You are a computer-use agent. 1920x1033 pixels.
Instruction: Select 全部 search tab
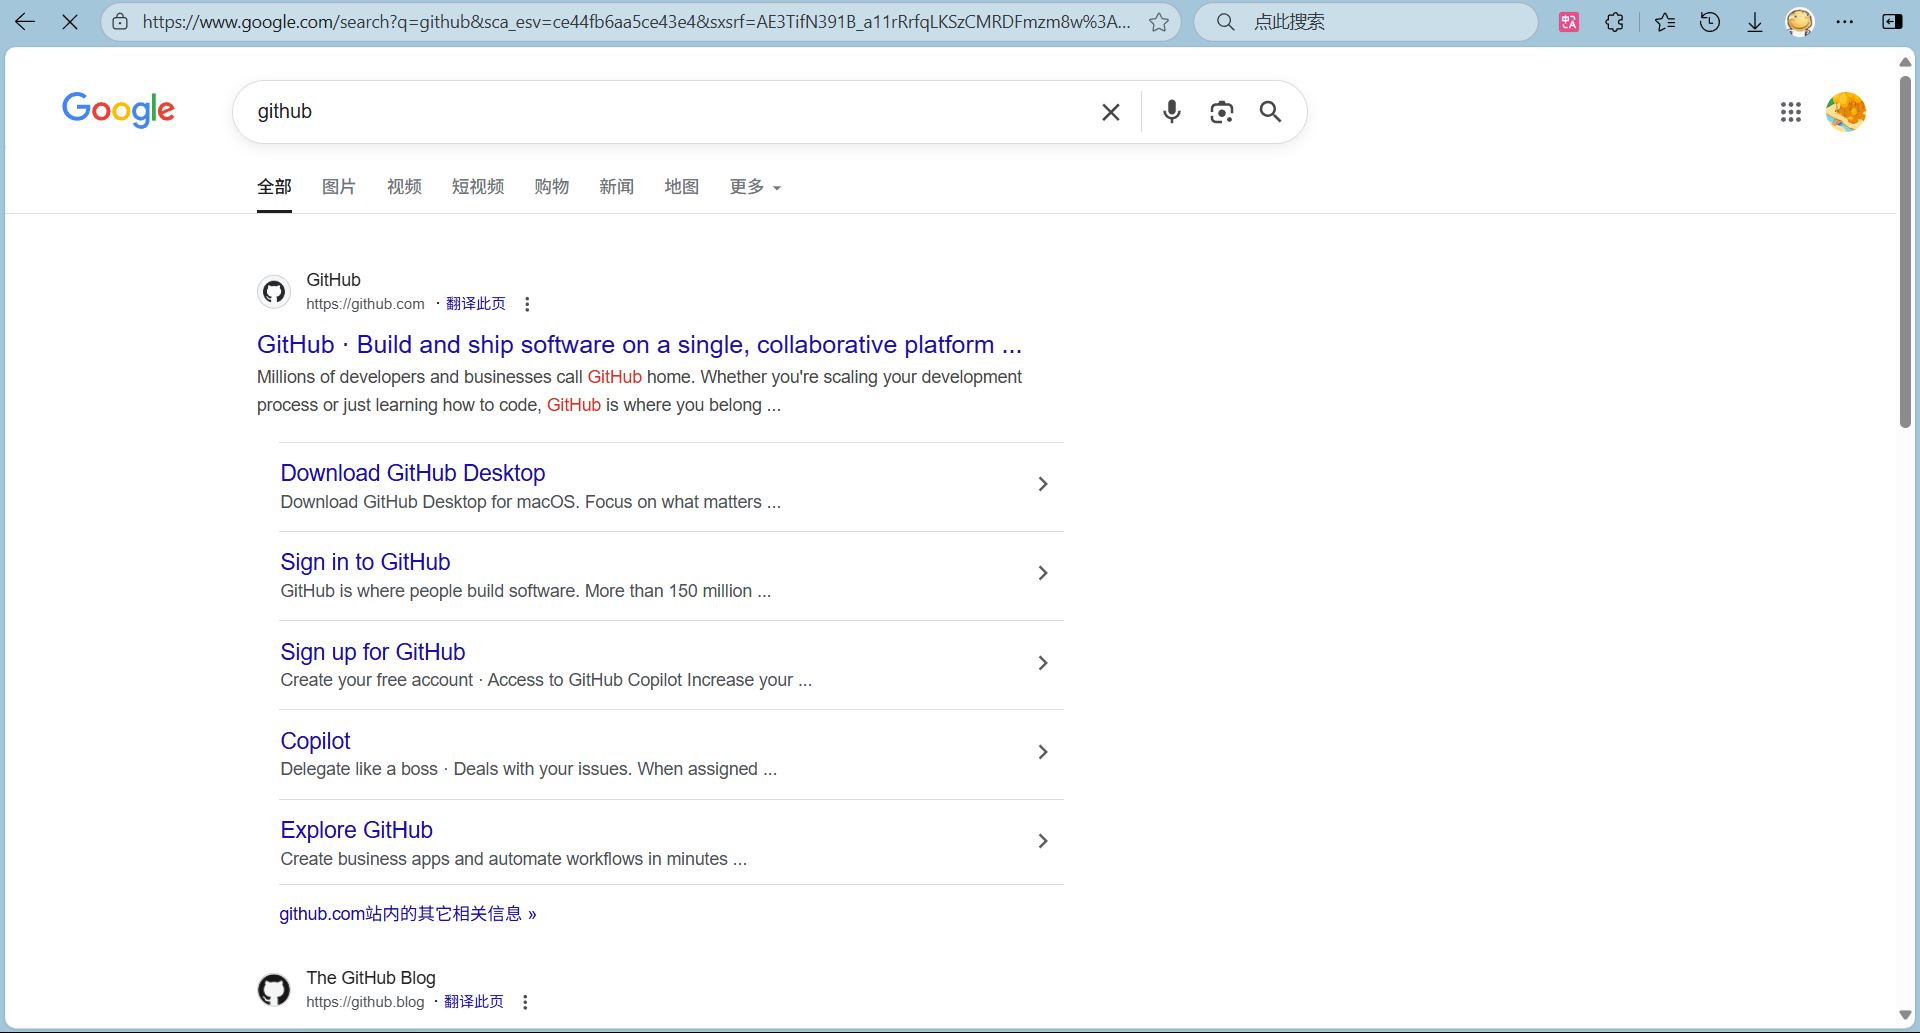[274, 187]
